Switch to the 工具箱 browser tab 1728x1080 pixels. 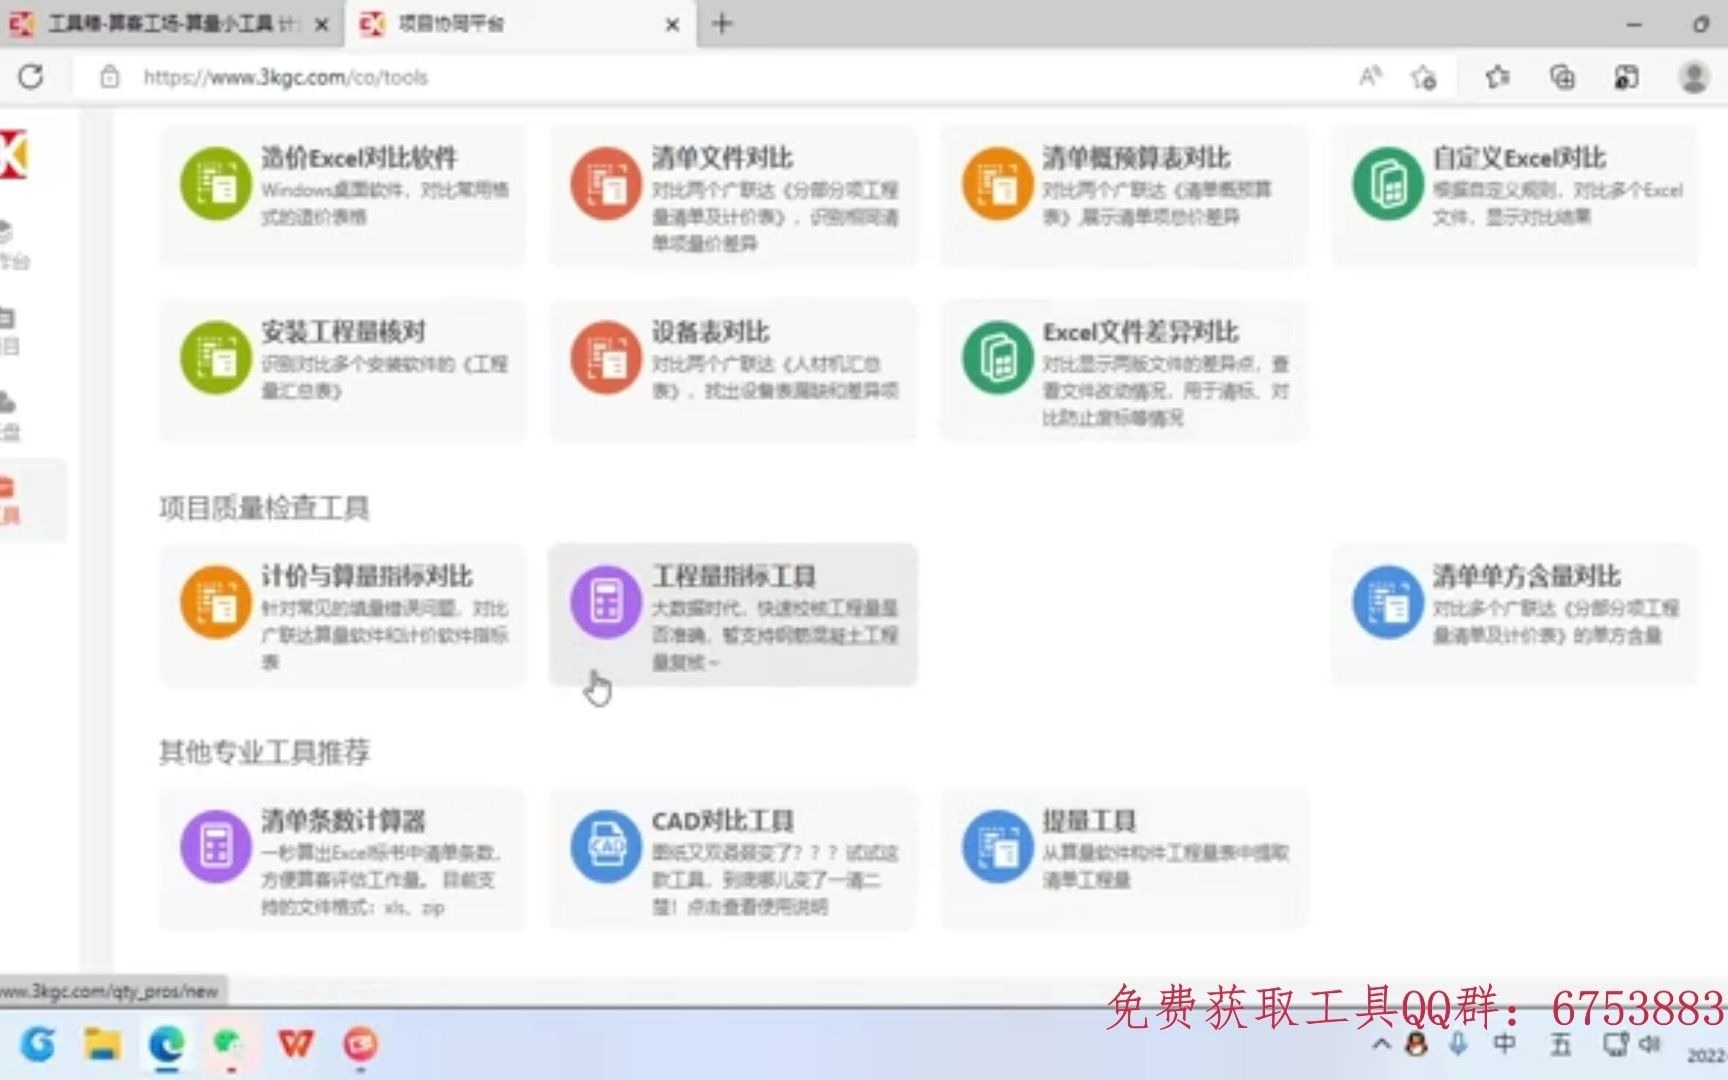point(170,24)
